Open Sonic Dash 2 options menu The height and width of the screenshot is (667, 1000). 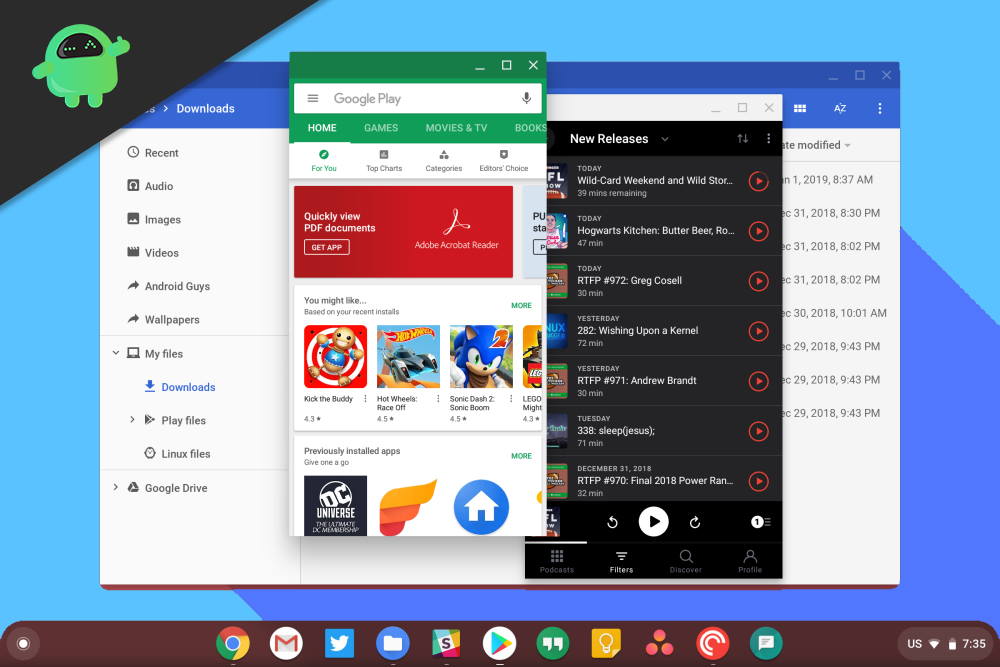coord(511,399)
